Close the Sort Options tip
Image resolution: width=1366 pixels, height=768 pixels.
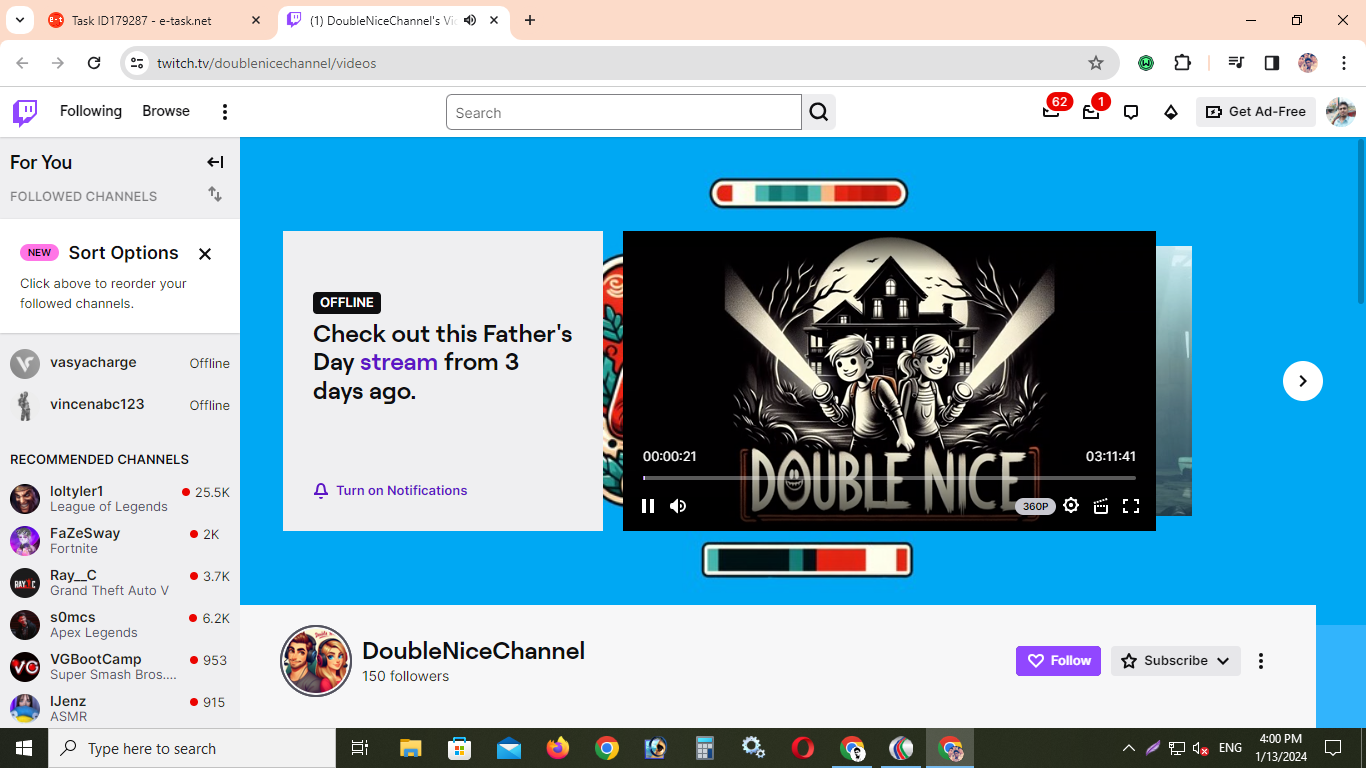pos(205,254)
